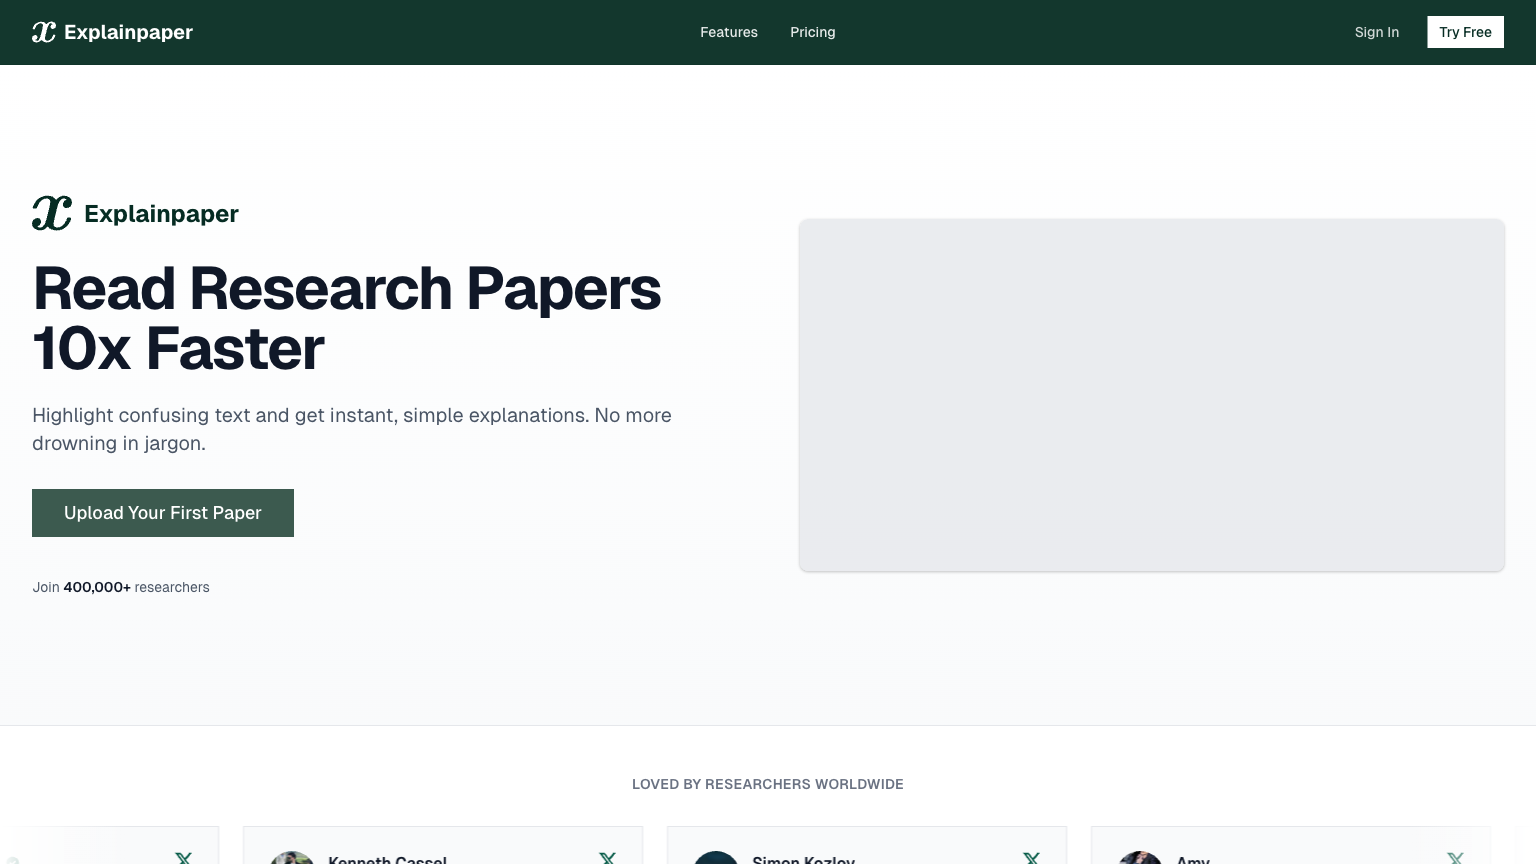Click the hero Explainpaper title text beside the logo
The image size is (1536, 864).
(x=161, y=214)
